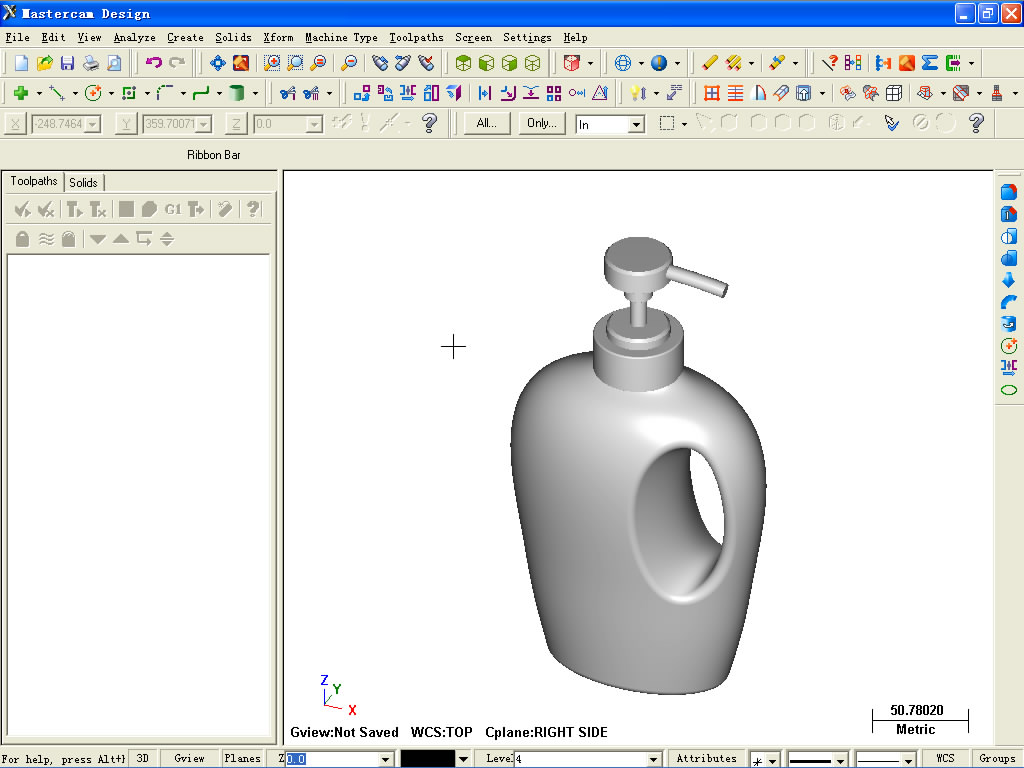This screenshot has width=1024, height=768.
Task: Click the Analyze entity question-mark icon
Action: point(829,63)
